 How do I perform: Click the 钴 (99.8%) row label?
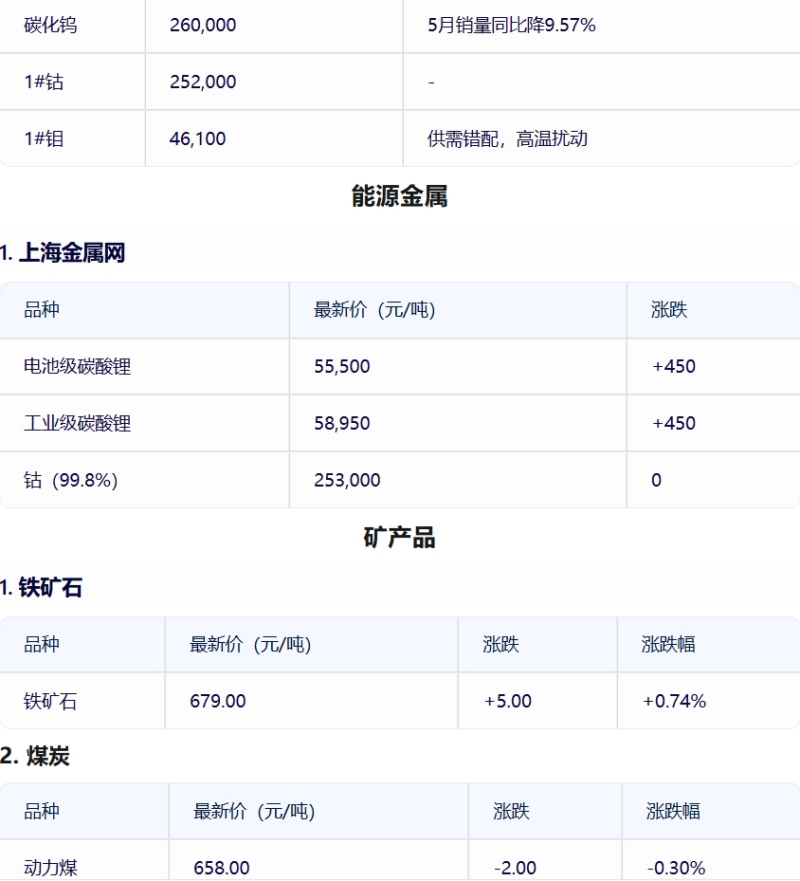pyautogui.click(x=71, y=480)
